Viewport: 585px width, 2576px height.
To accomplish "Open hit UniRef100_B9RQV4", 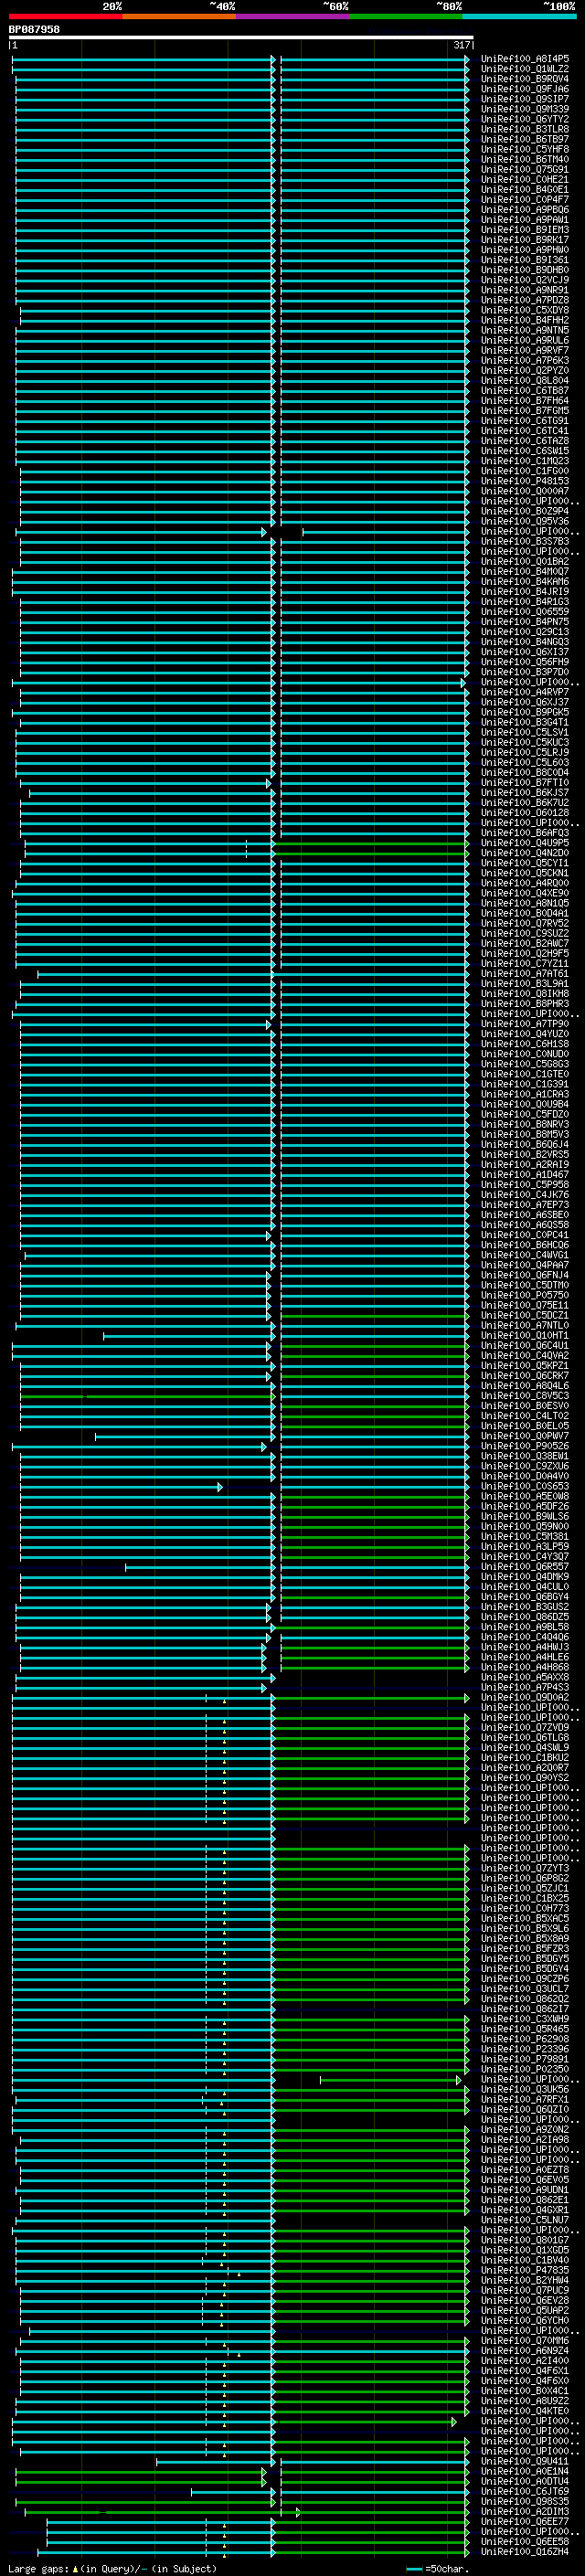I will 525,79.
